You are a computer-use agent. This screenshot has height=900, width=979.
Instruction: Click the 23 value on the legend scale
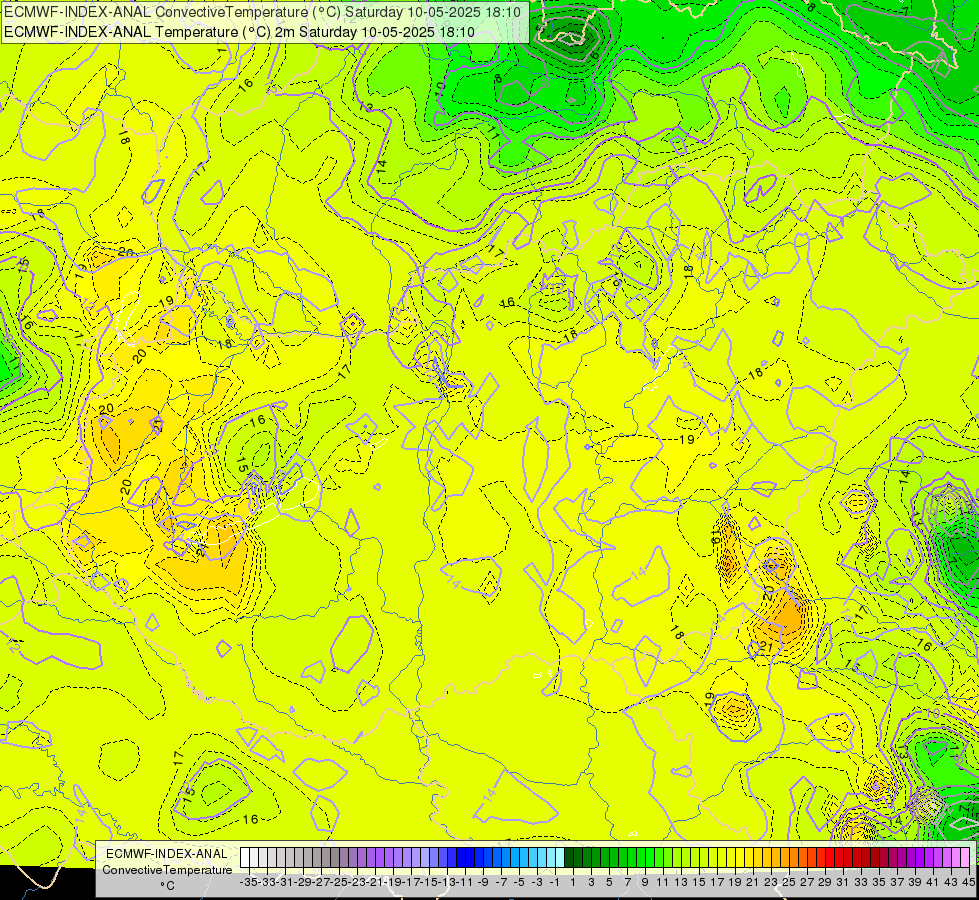(770, 882)
